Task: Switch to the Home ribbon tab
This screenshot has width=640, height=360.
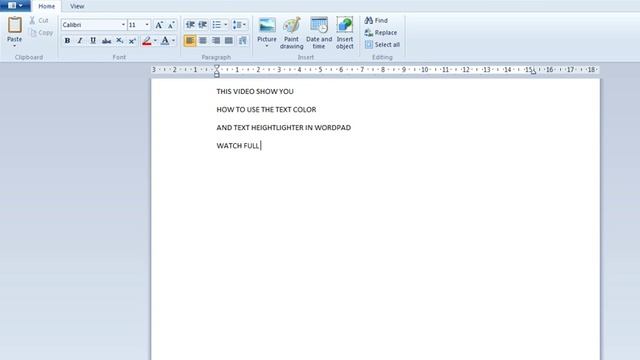Action: (47, 6)
